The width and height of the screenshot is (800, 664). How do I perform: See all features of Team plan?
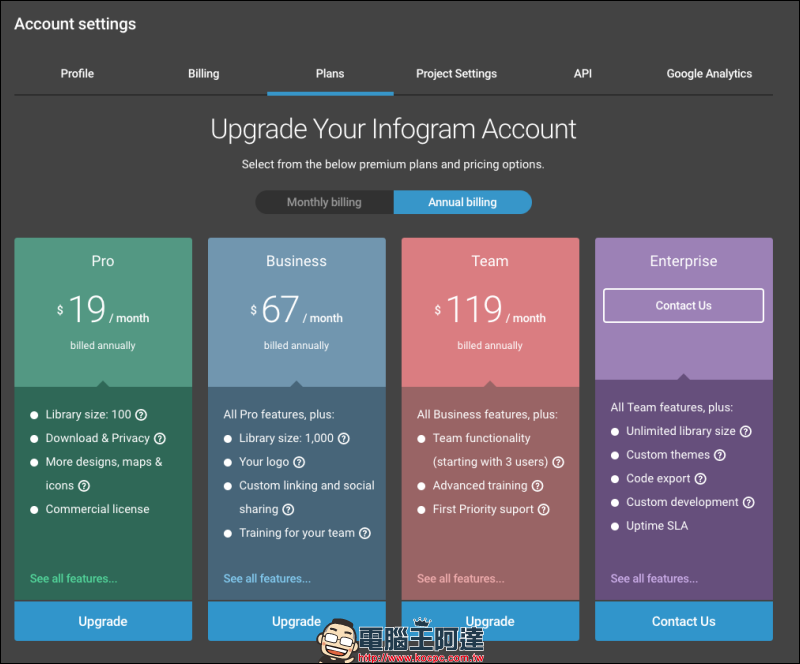pos(461,579)
